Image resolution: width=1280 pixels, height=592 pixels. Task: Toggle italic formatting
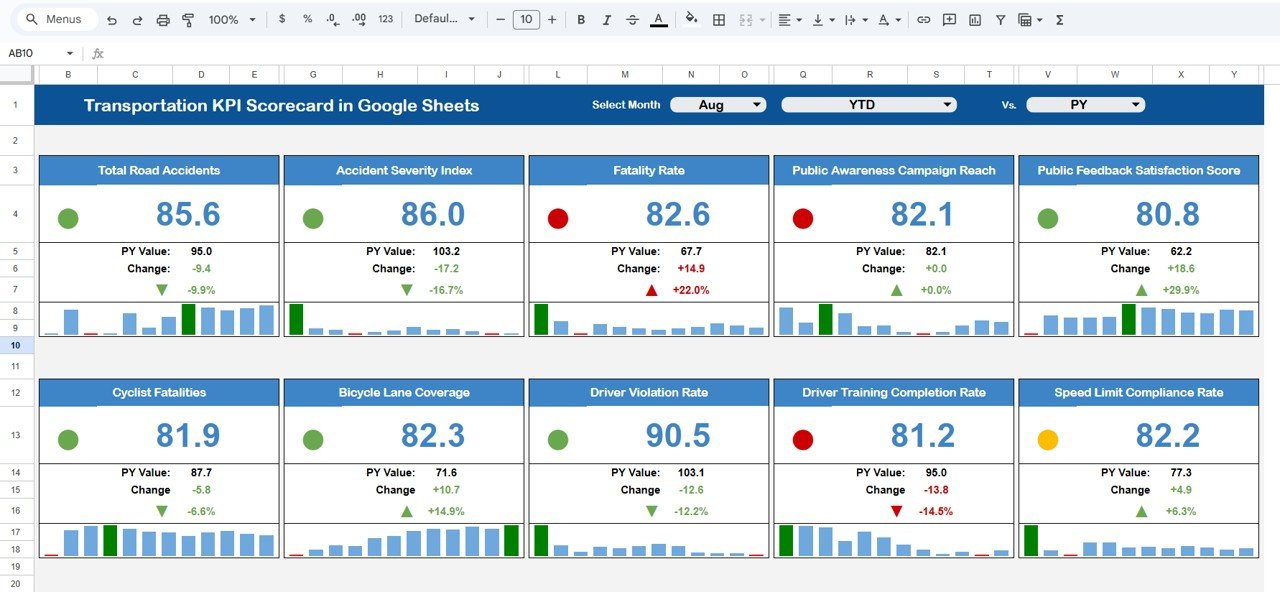(607, 19)
